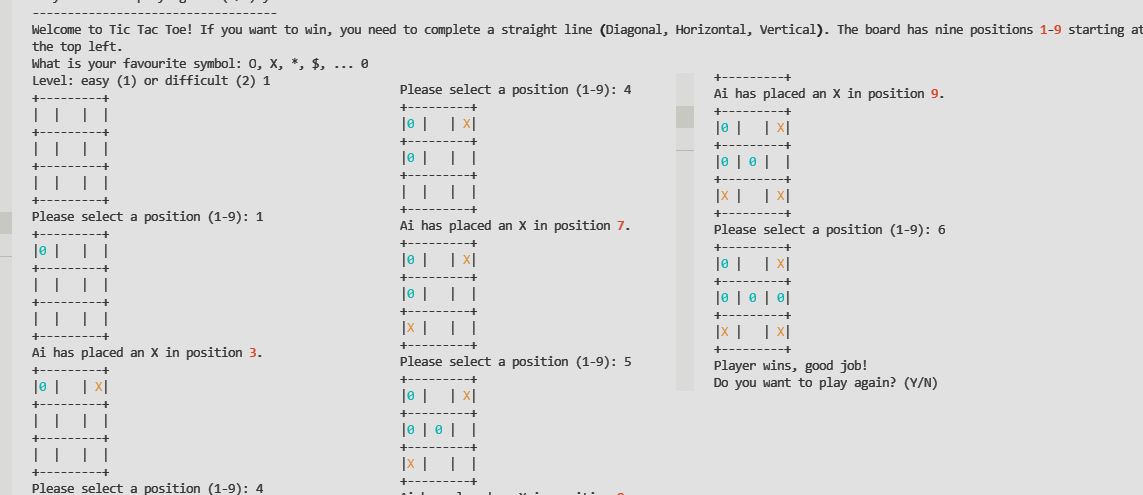Click the "Level: easy (1) or difficult (2)" line

tap(150, 80)
